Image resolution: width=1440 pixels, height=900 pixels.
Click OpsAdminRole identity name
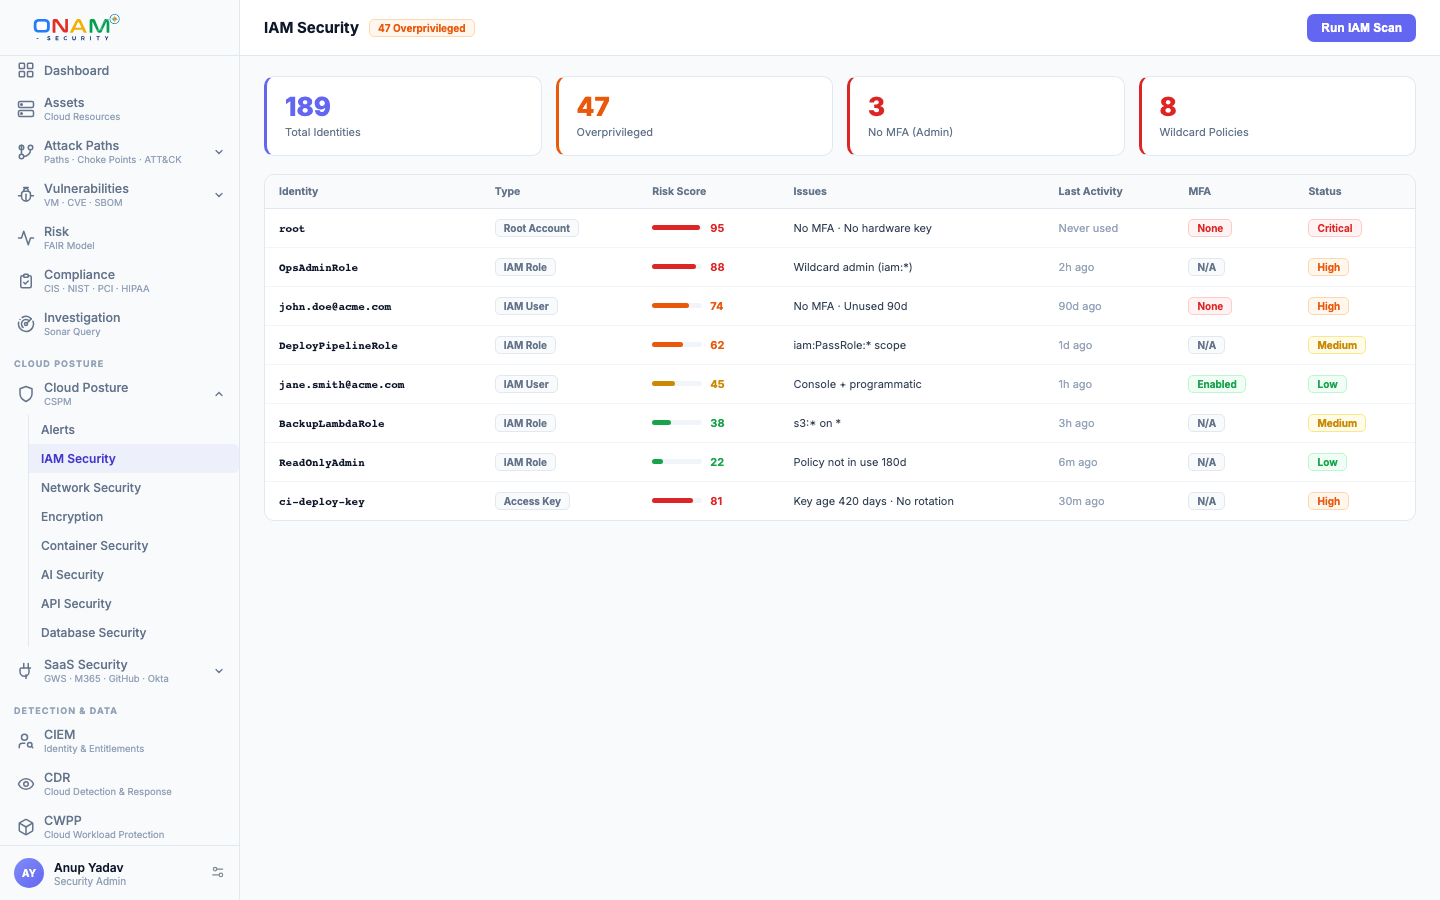pyautogui.click(x=318, y=268)
